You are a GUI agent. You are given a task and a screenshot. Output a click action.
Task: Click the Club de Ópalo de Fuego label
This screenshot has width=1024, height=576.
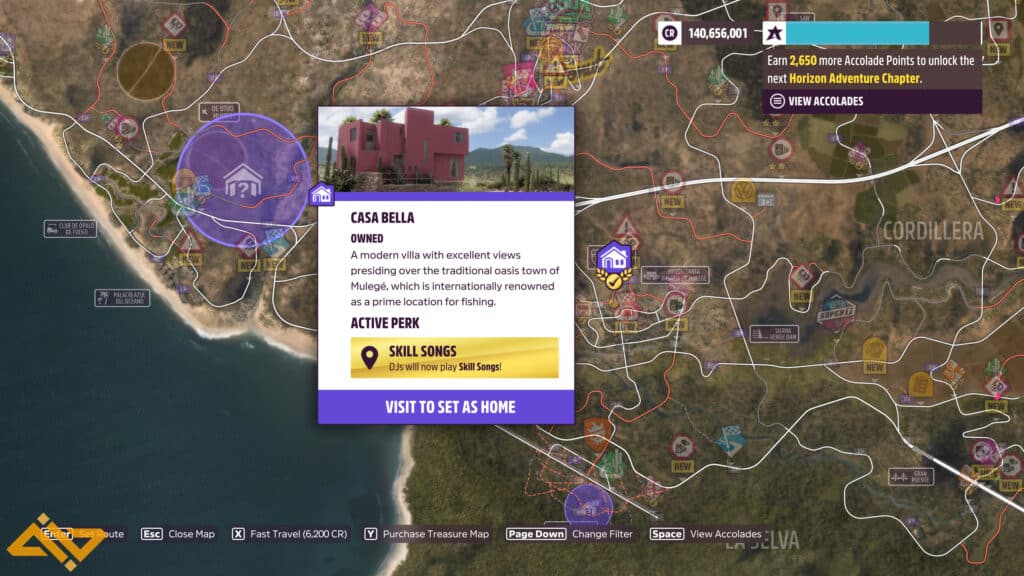pyautogui.click(x=71, y=229)
